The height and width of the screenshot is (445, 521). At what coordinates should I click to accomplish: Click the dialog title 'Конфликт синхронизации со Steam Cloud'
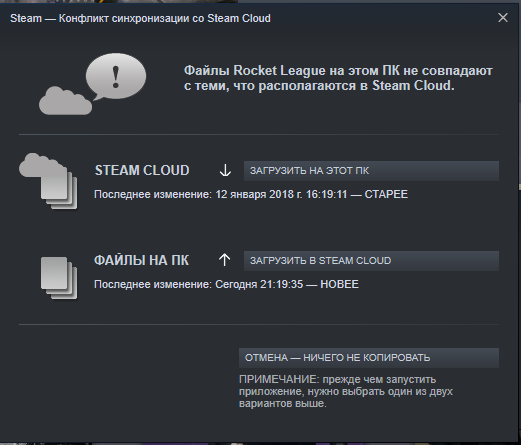click(x=140, y=18)
